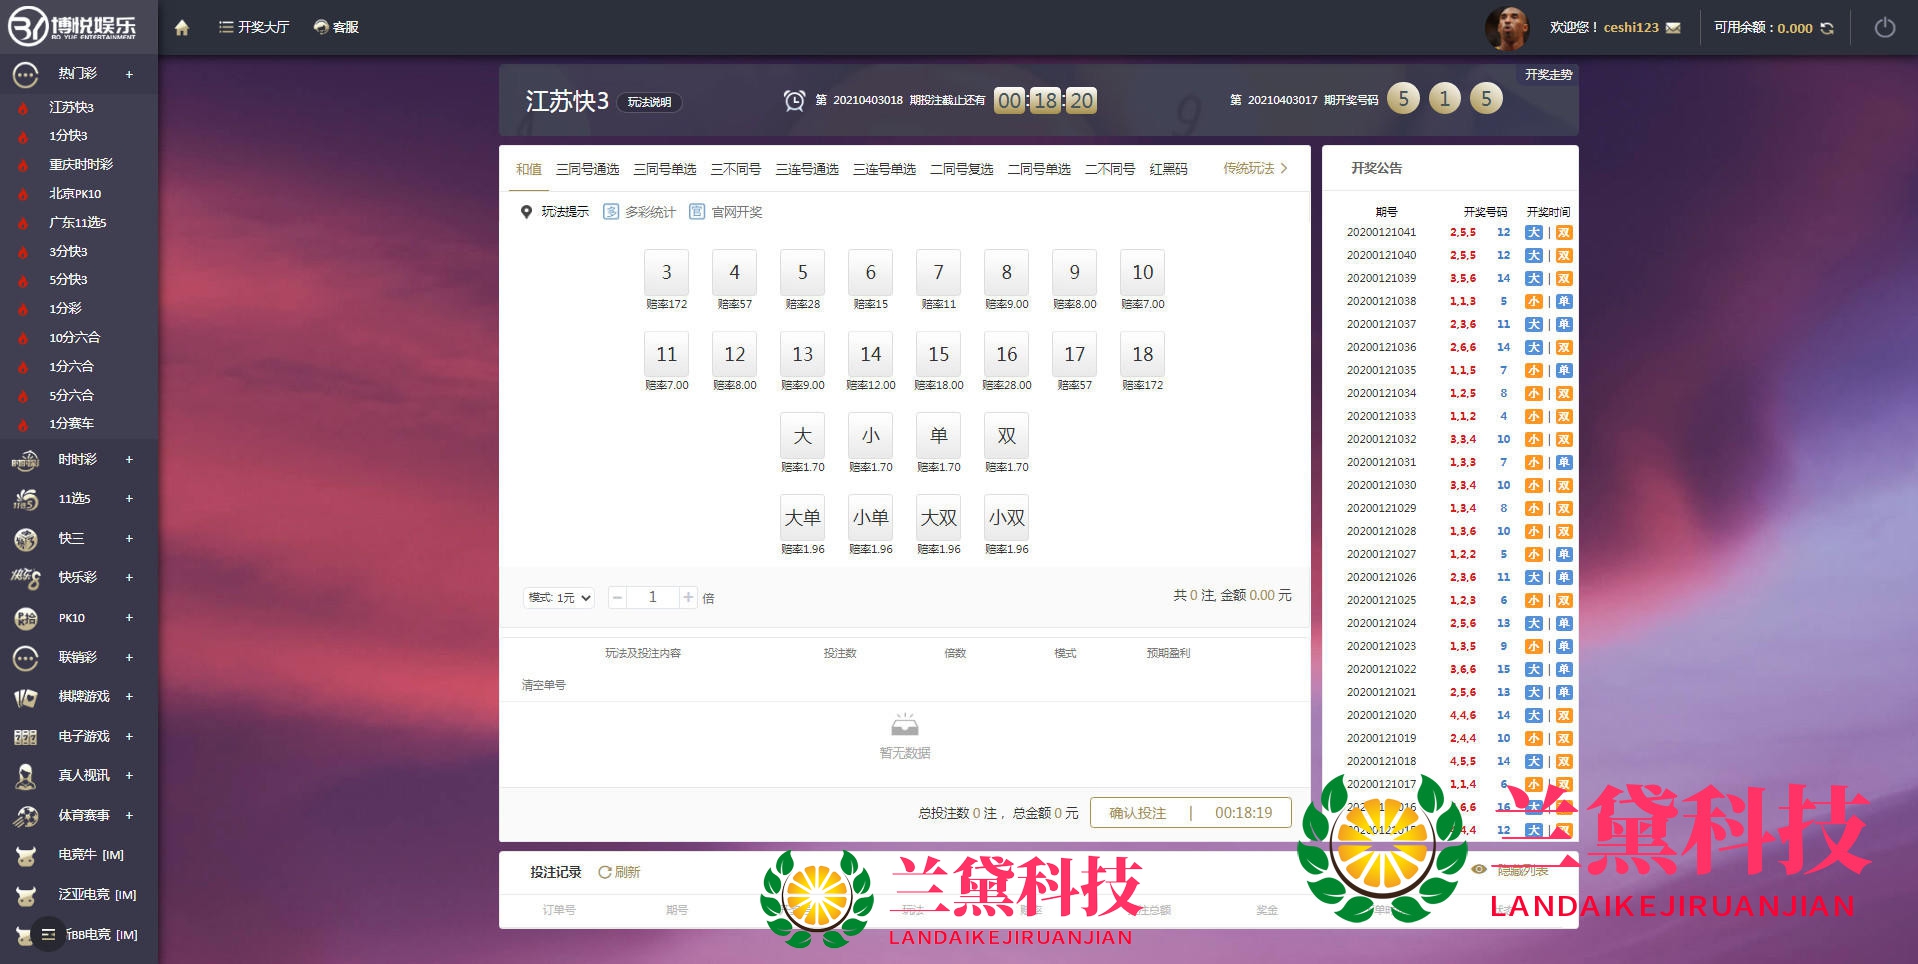Switch to the 三同号通选 tab
1918x964 pixels.
(x=587, y=170)
